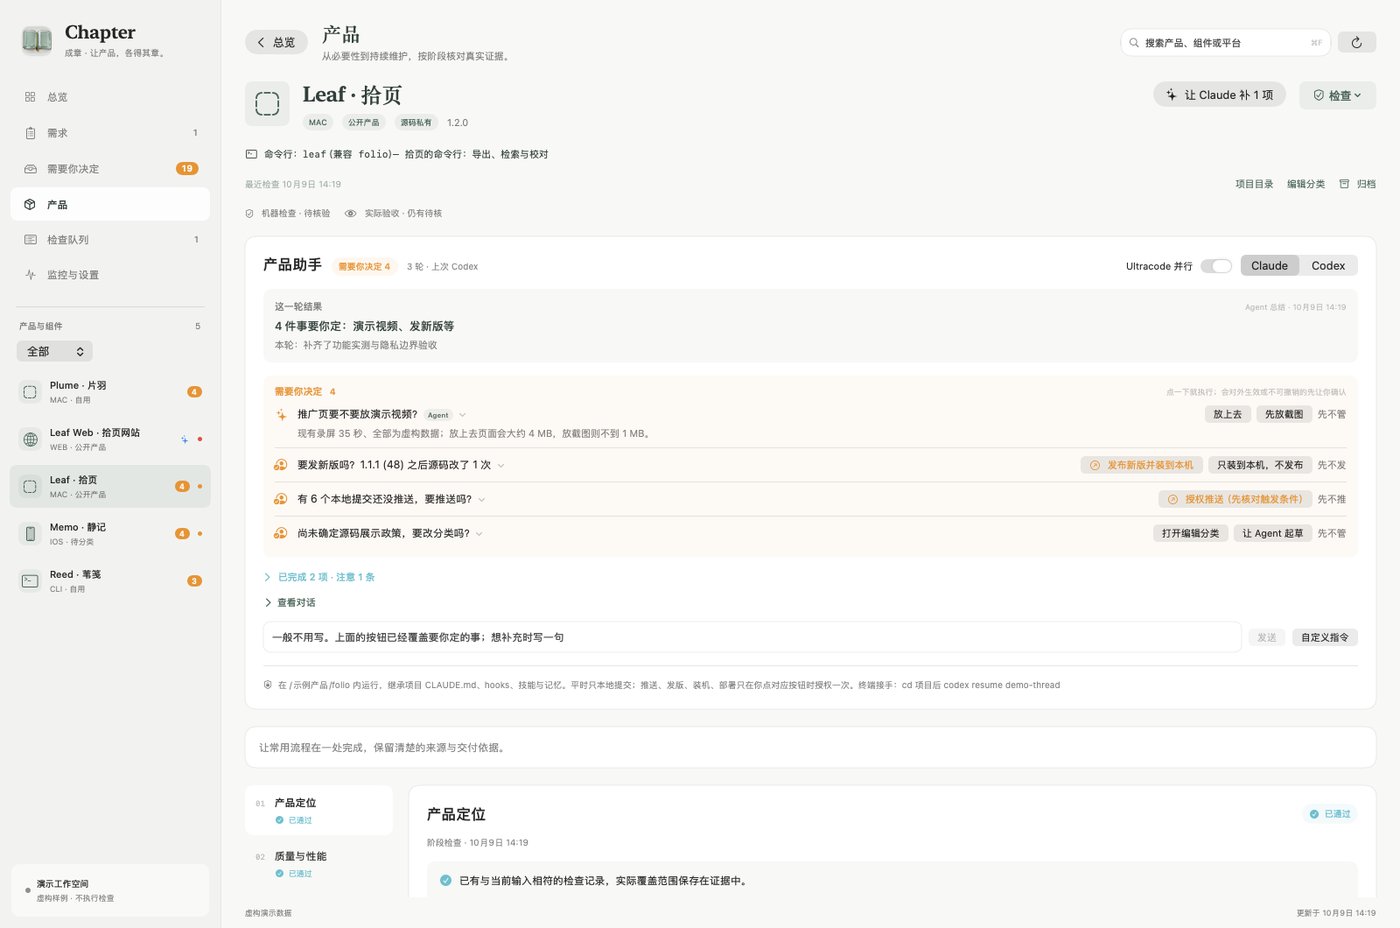The height and width of the screenshot is (928, 1400).
Task: Click the terminal icon beside 命令行
Action: [251, 154]
